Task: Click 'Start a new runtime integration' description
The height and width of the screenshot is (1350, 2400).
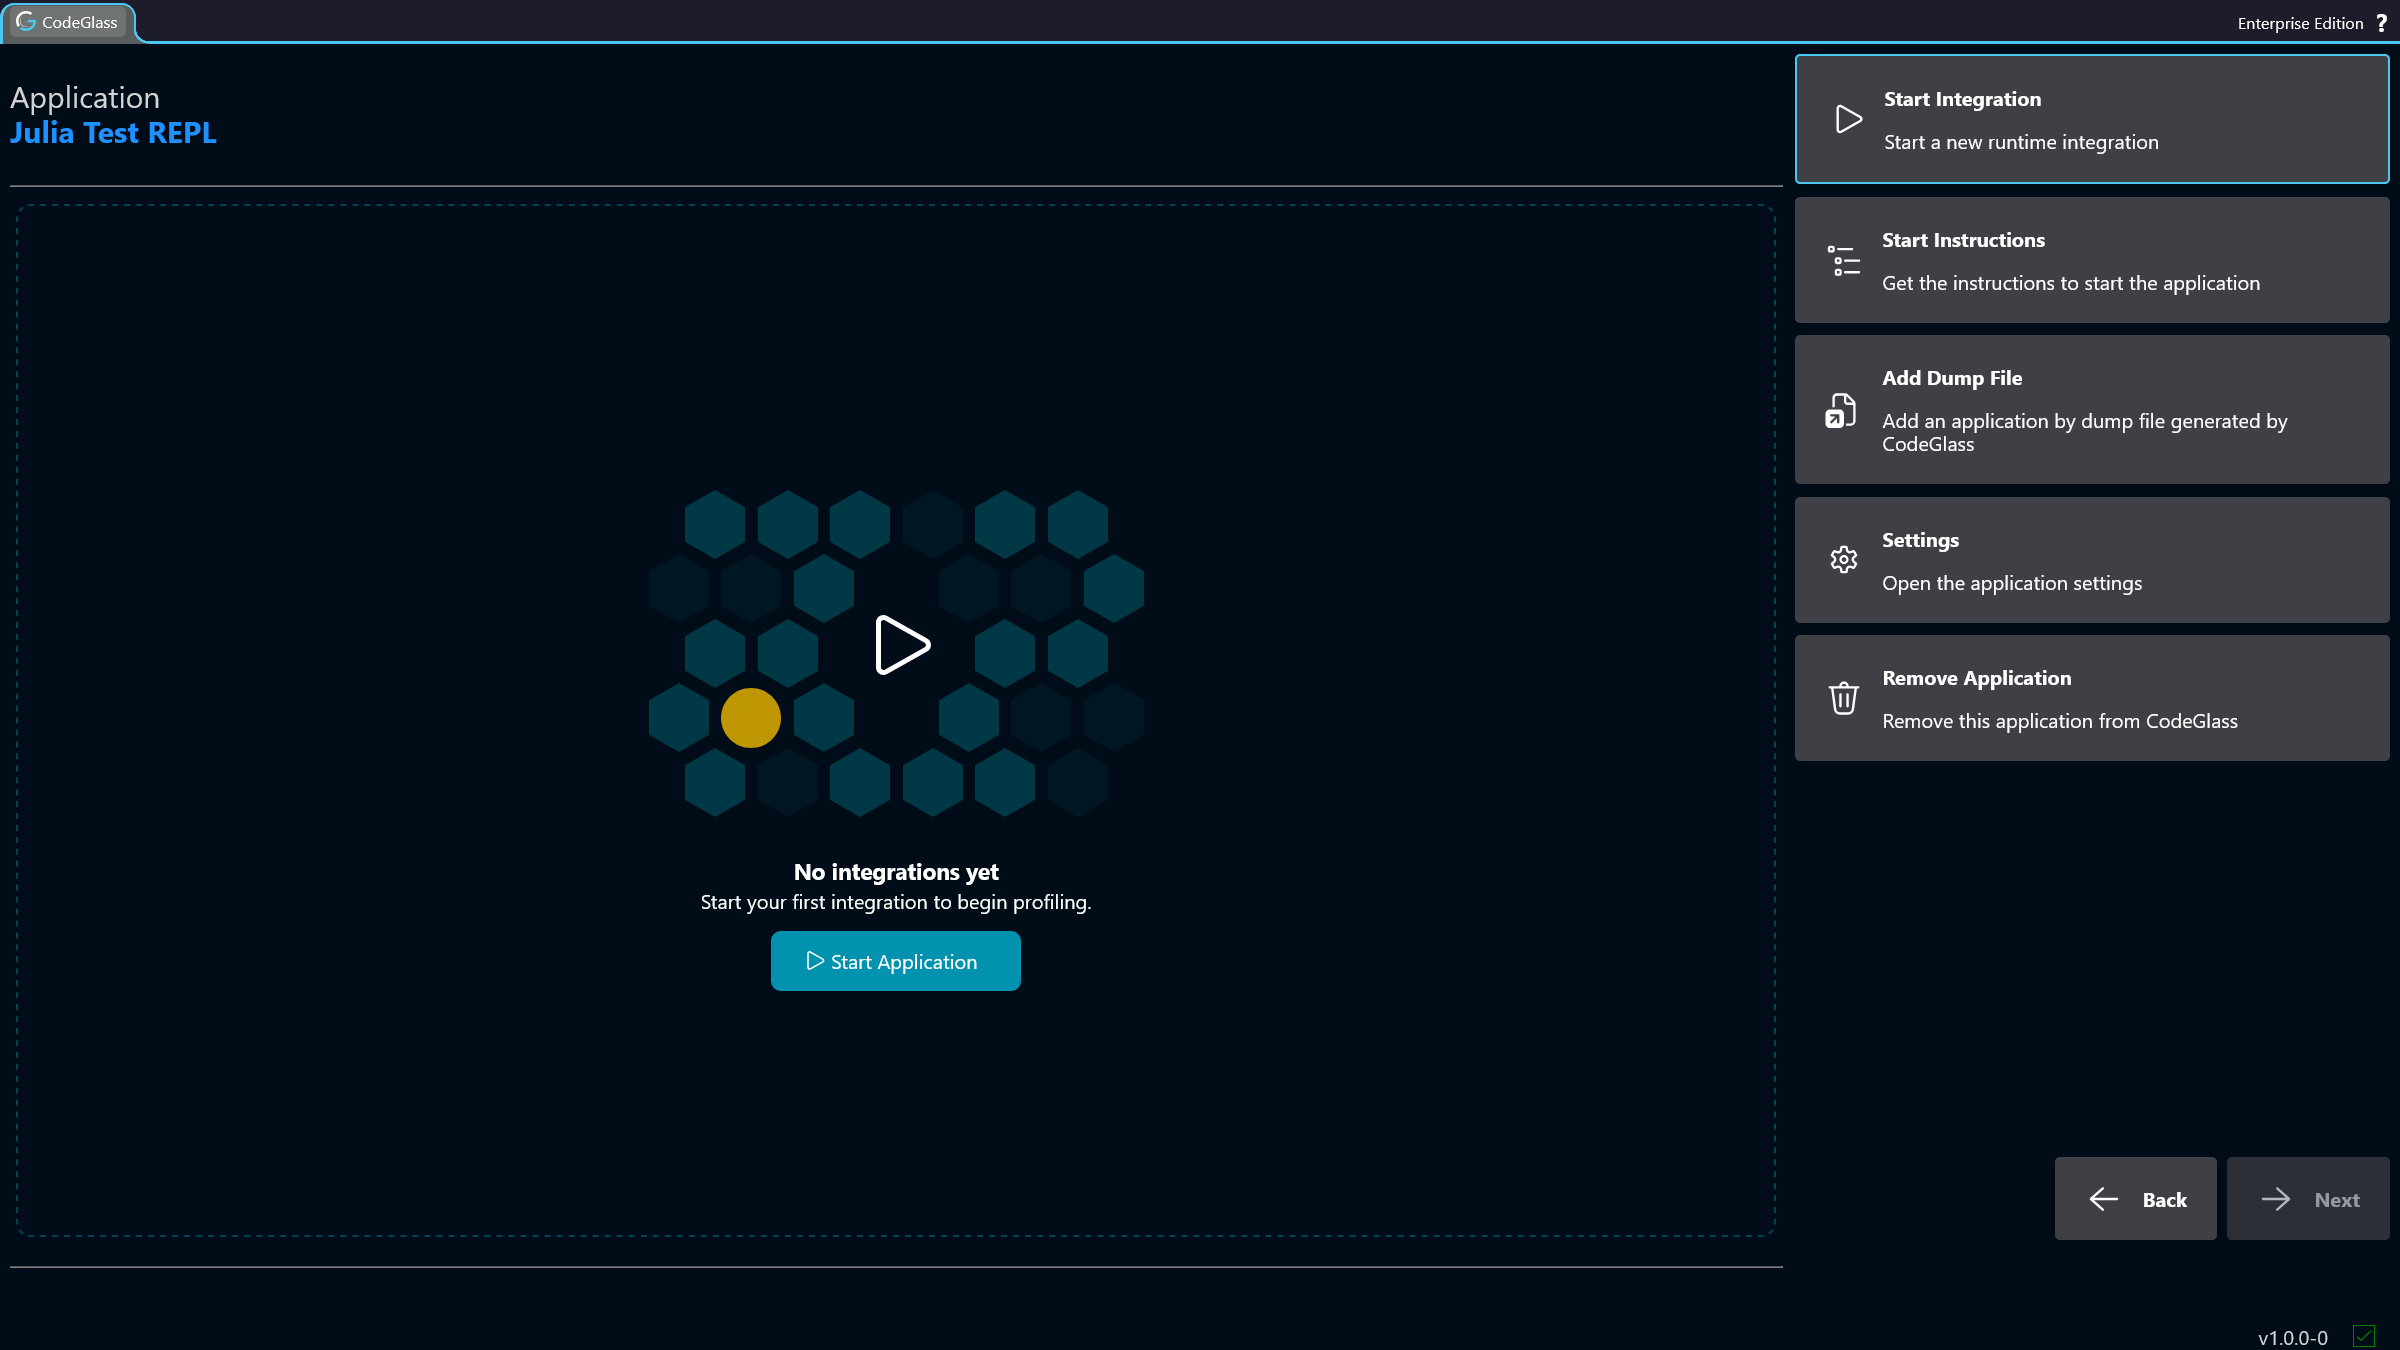Action: click(2021, 142)
